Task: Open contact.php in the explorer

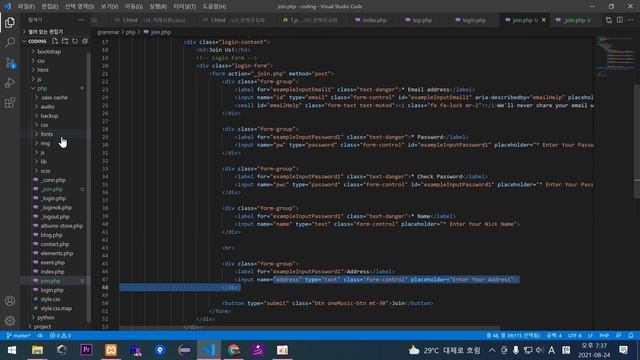Action: click(x=55, y=244)
